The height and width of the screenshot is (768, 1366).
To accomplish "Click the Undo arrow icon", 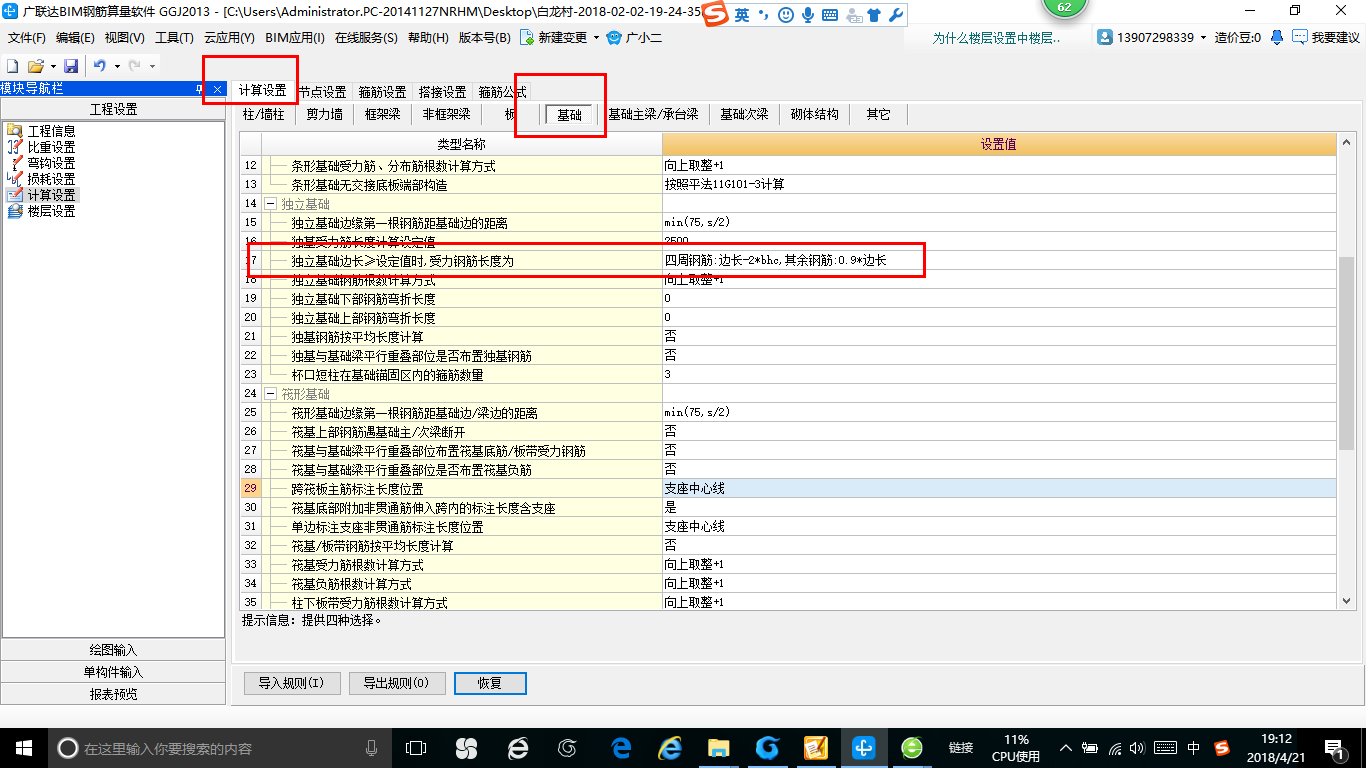I will coord(99,65).
